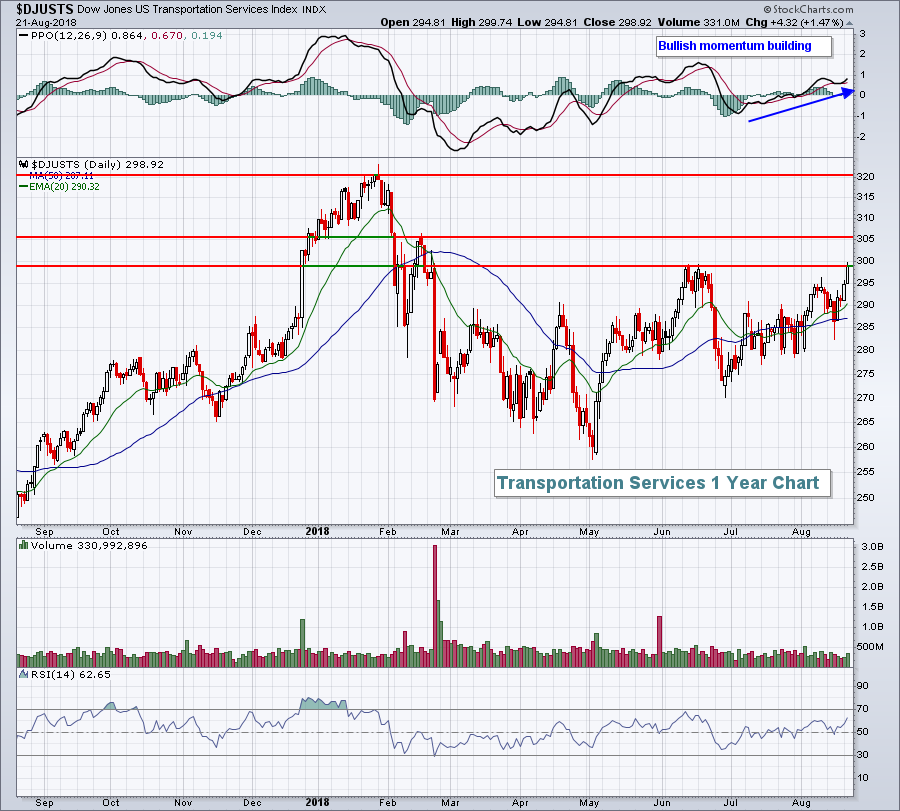This screenshot has height=811, width=900.
Task: Click the small up triangle after Chg value
Action: [x=849, y=24]
